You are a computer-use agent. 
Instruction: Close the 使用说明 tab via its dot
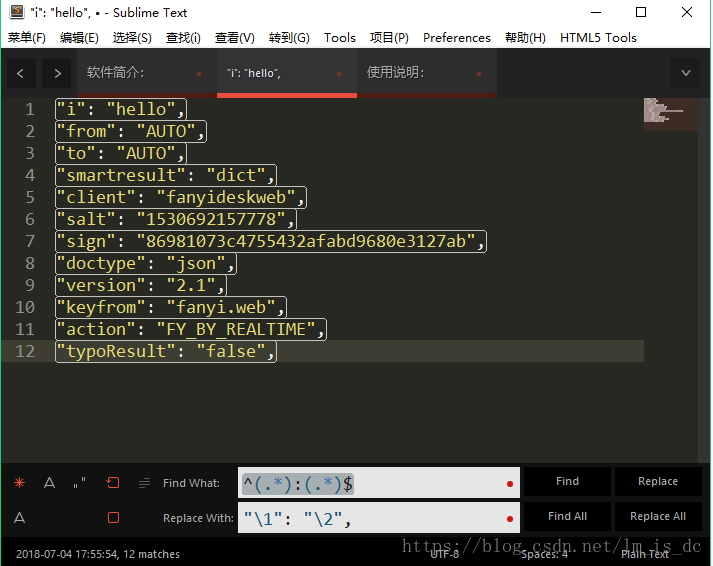(x=479, y=74)
